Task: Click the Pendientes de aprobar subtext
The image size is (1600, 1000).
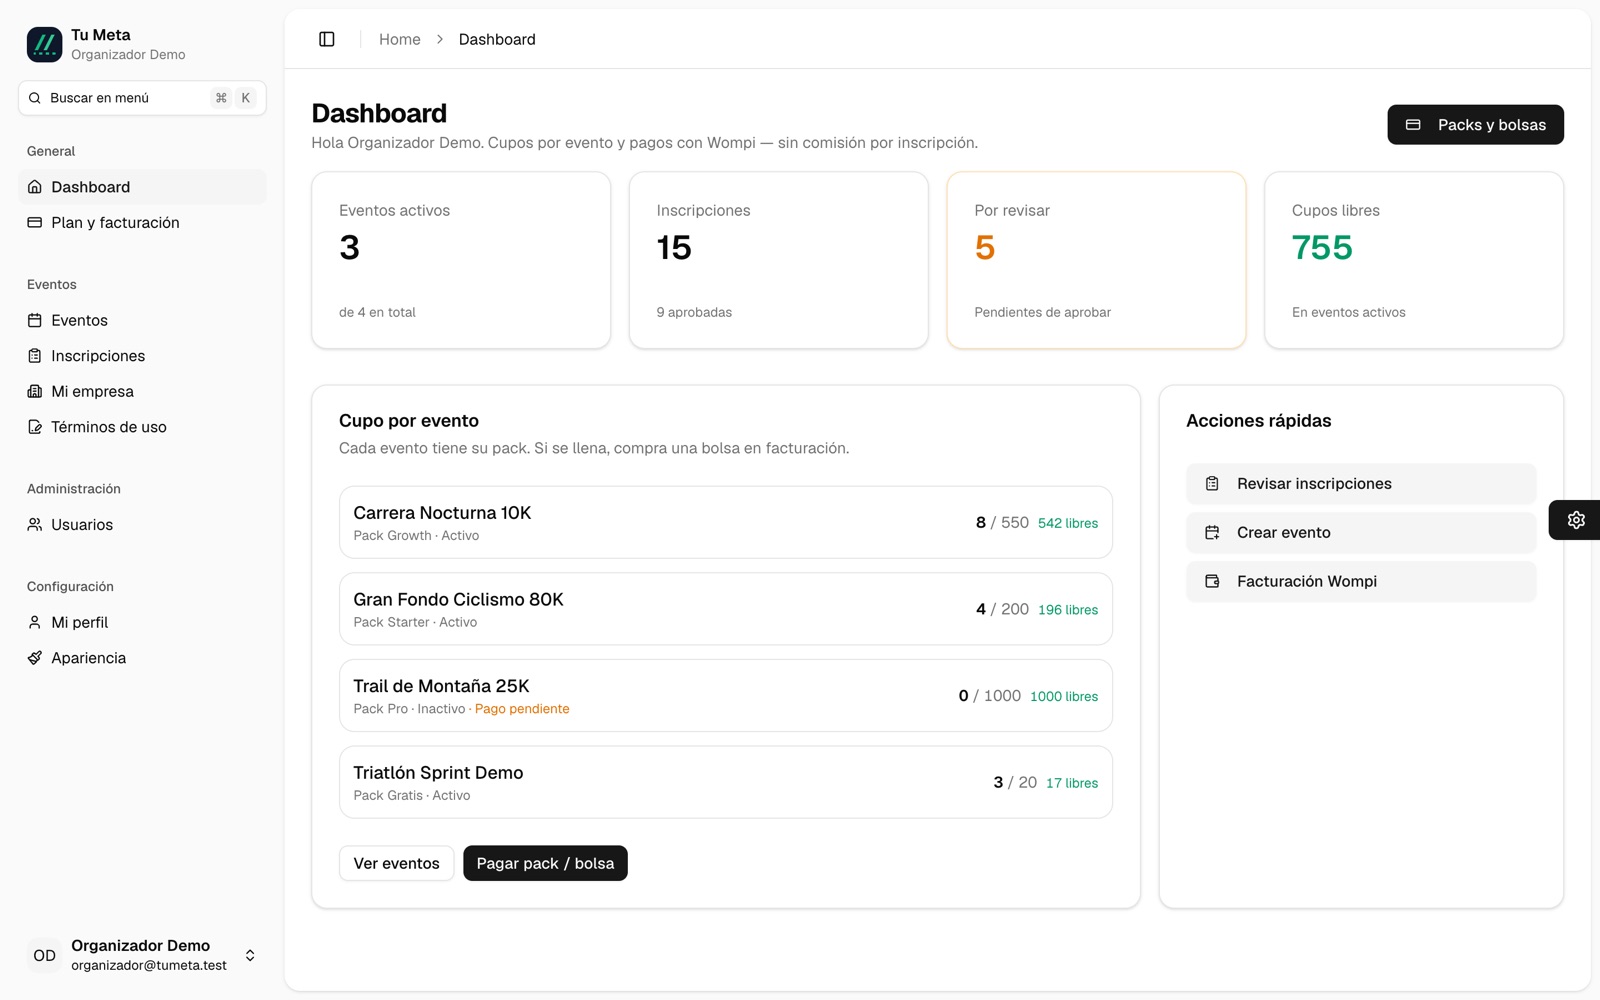Action: [x=1043, y=312]
